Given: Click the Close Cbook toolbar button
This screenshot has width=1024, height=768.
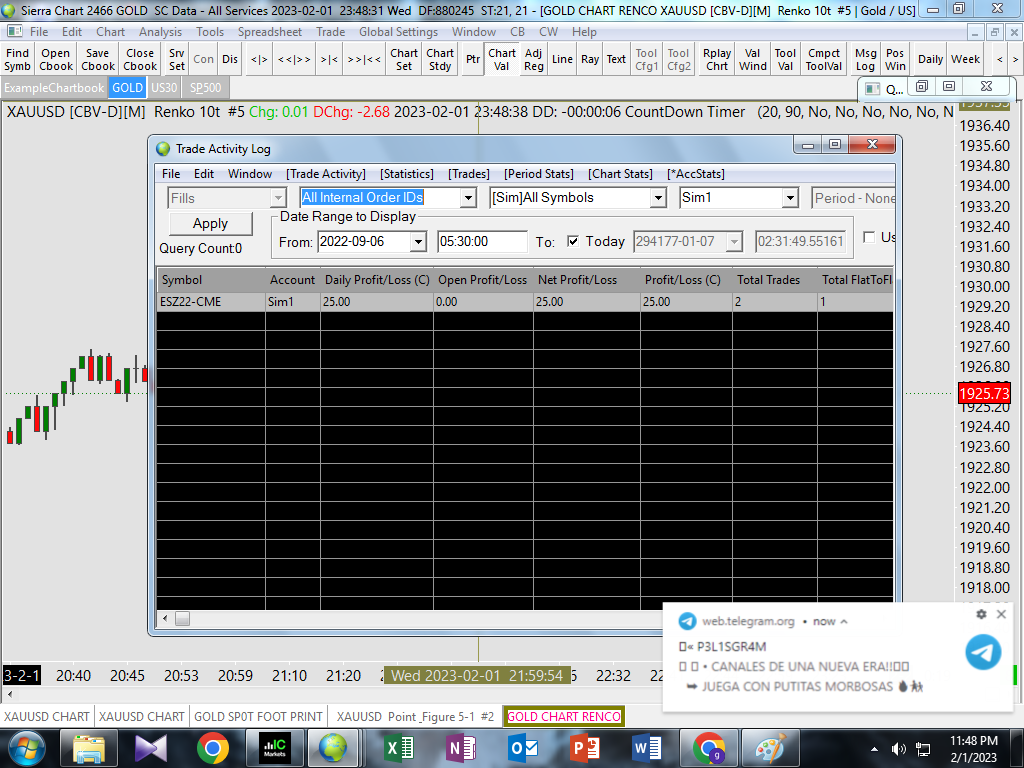Looking at the screenshot, I should pos(140,59).
